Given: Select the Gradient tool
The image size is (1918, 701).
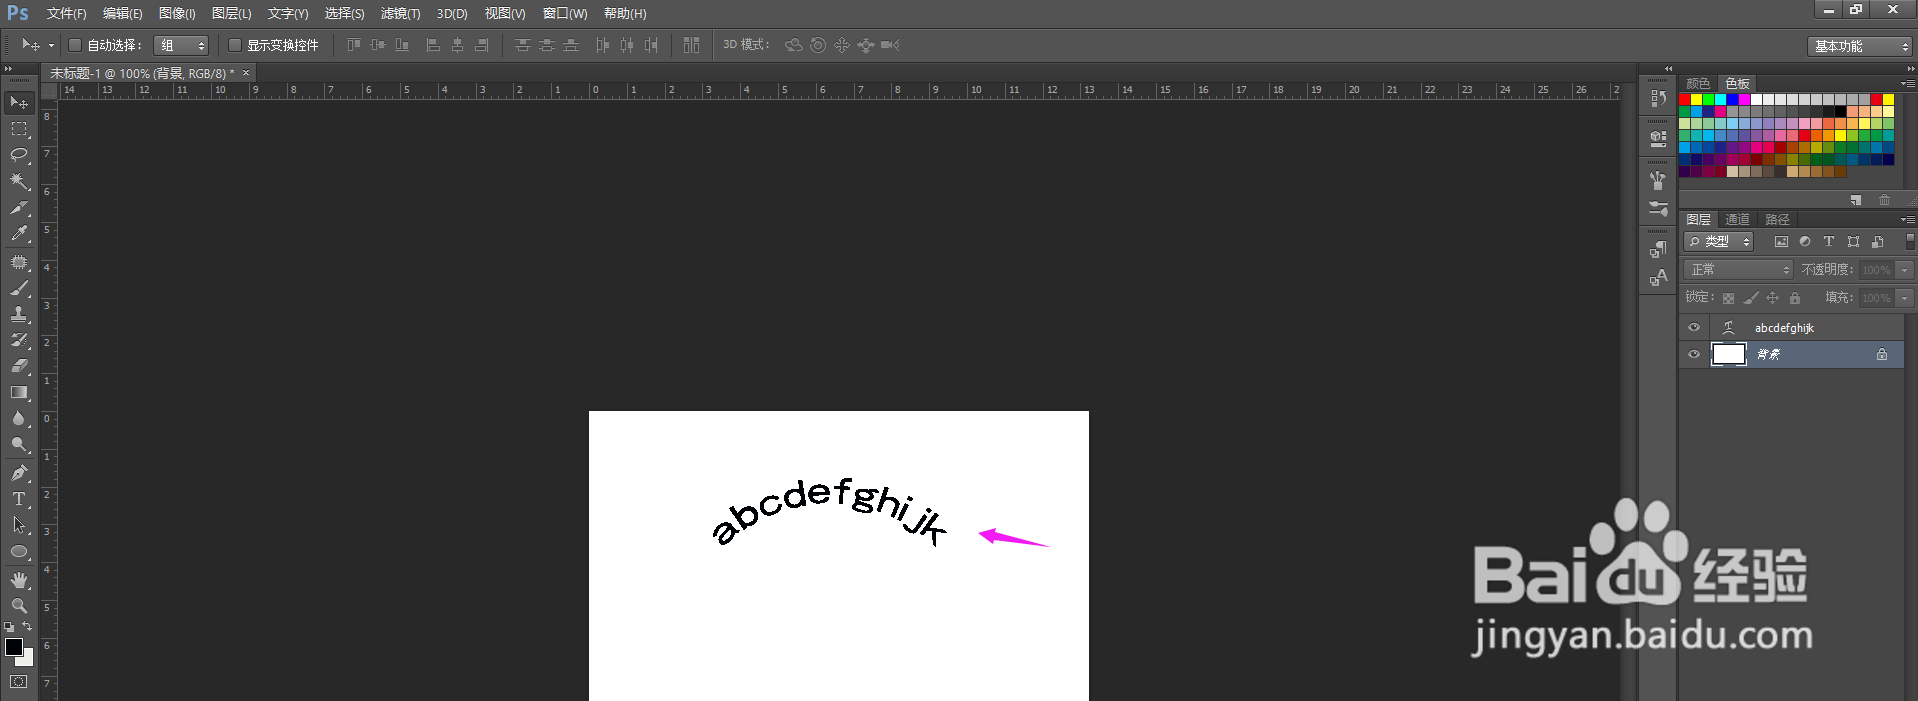Looking at the screenshot, I should pyautogui.click(x=19, y=392).
